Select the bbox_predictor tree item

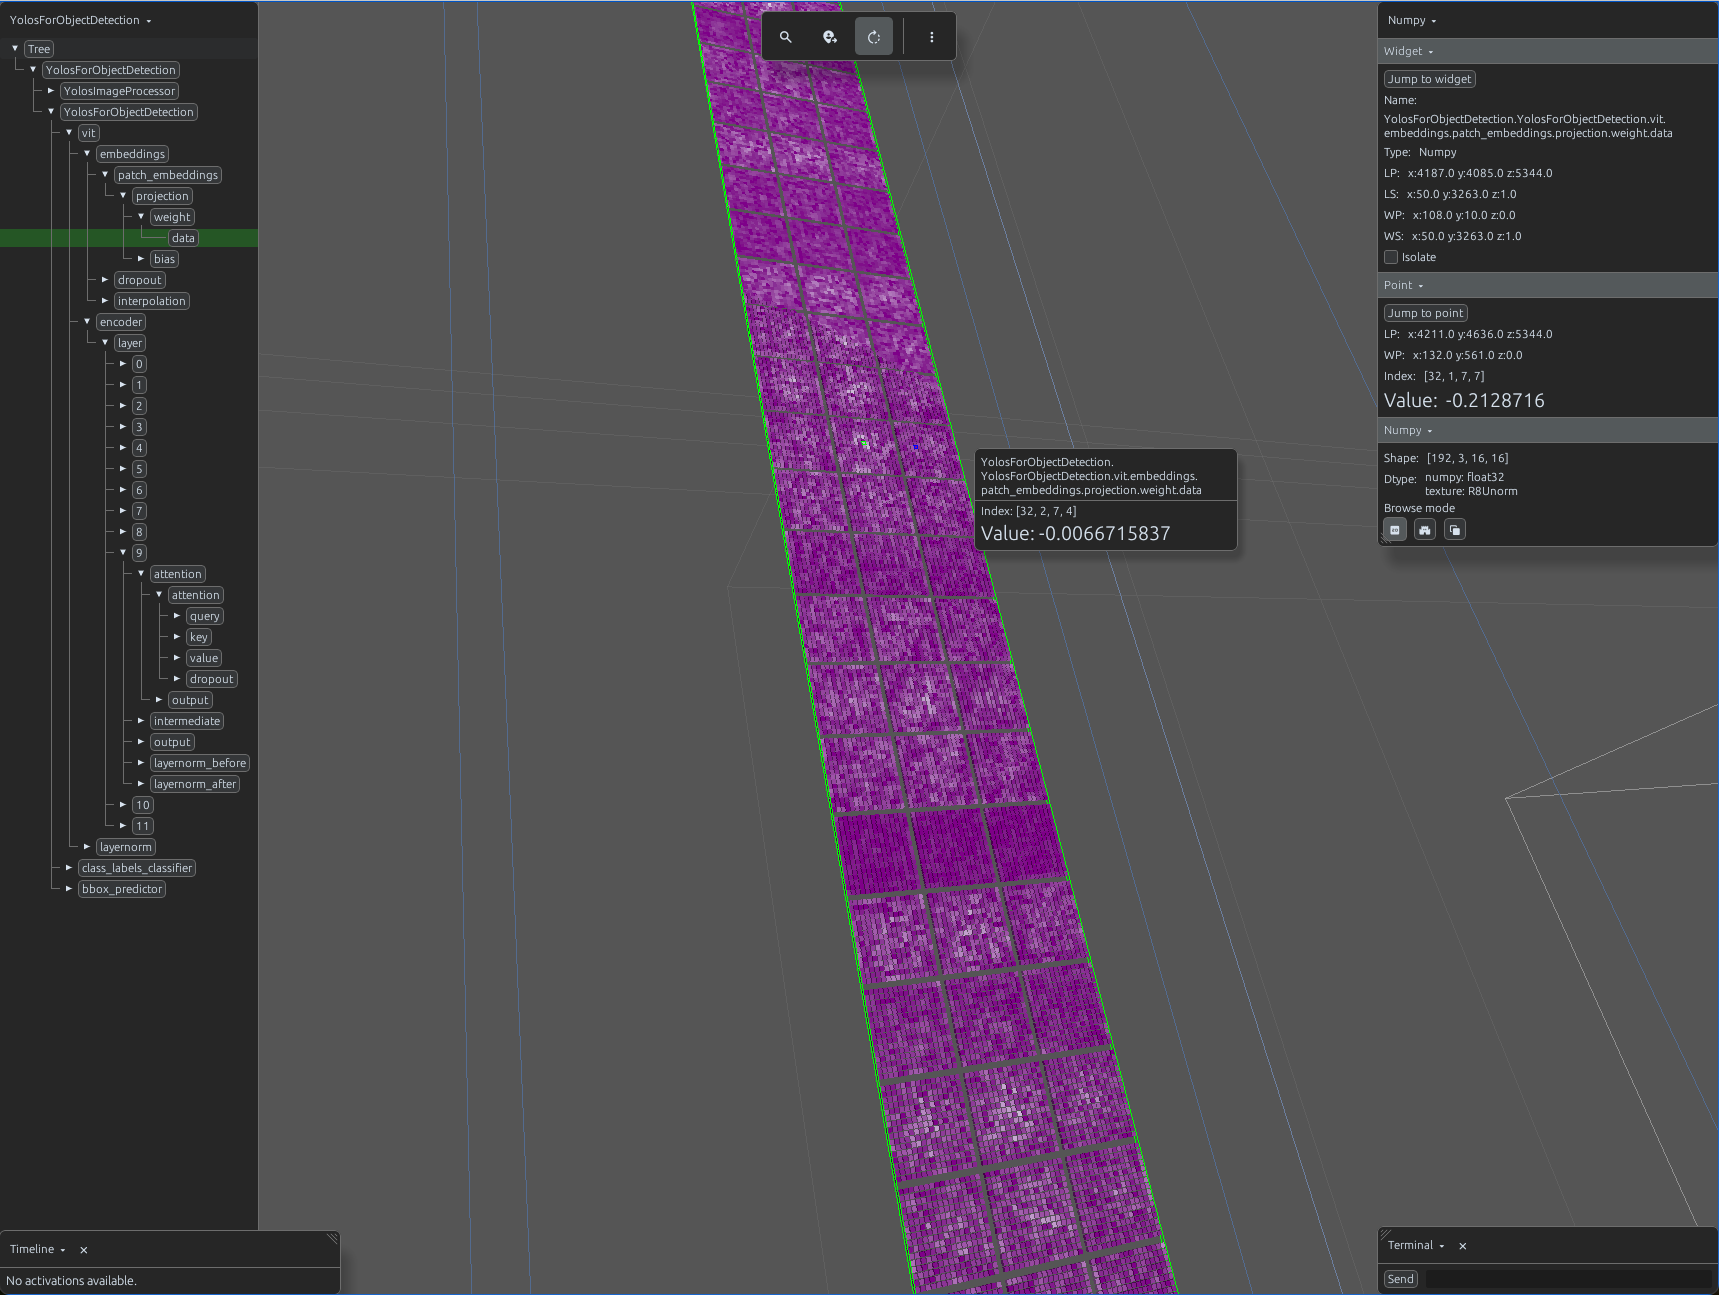122,889
